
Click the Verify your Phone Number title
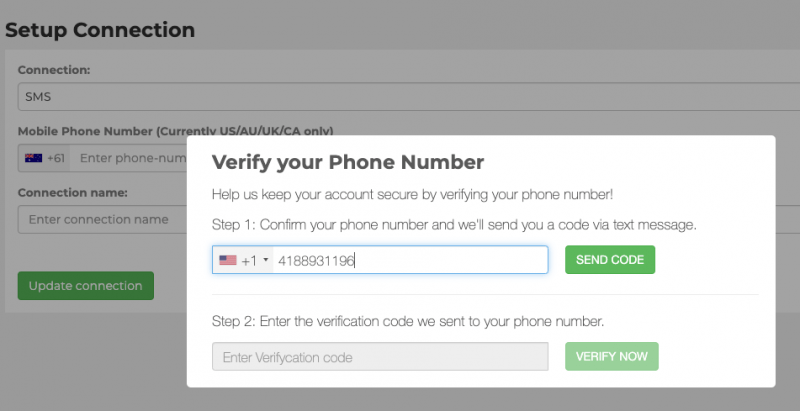(348, 162)
